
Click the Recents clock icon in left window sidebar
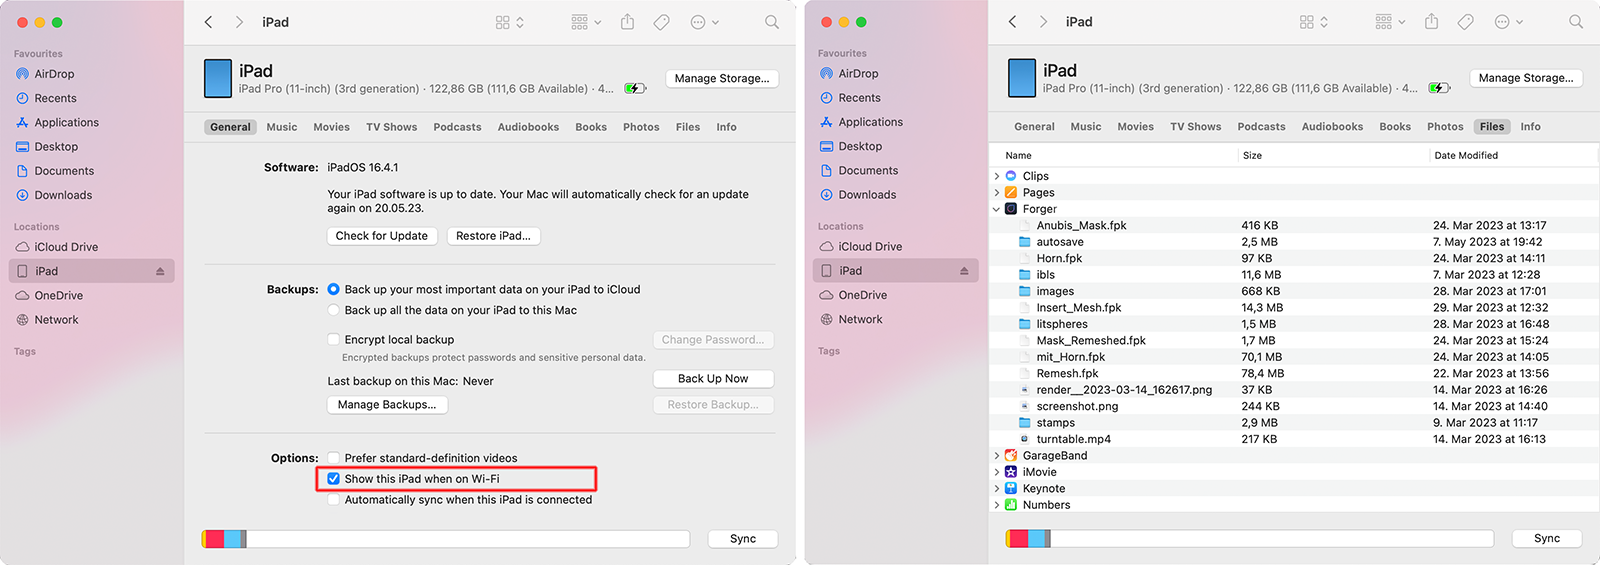tap(22, 98)
